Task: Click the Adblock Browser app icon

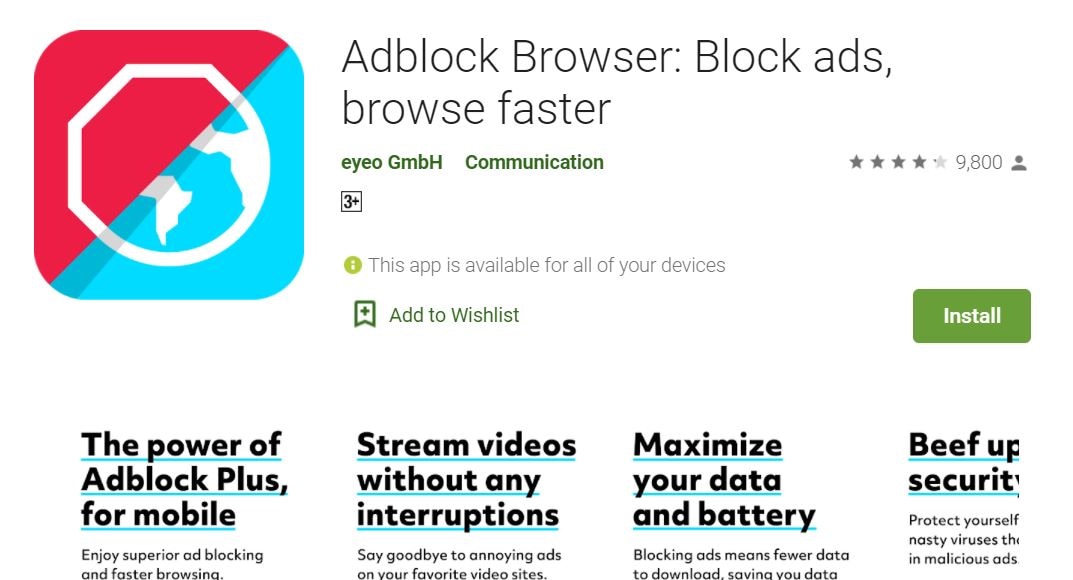Action: coord(168,165)
